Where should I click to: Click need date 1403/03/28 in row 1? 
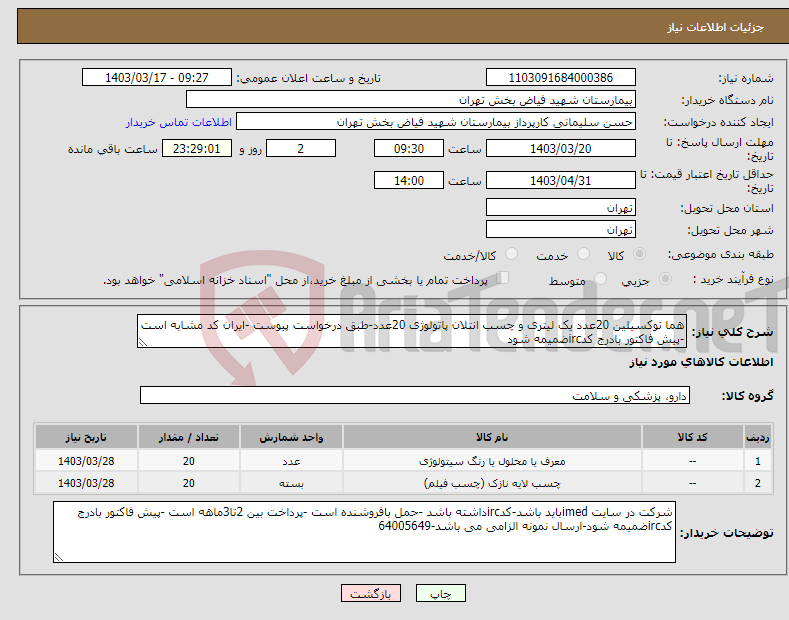[x=86, y=461]
